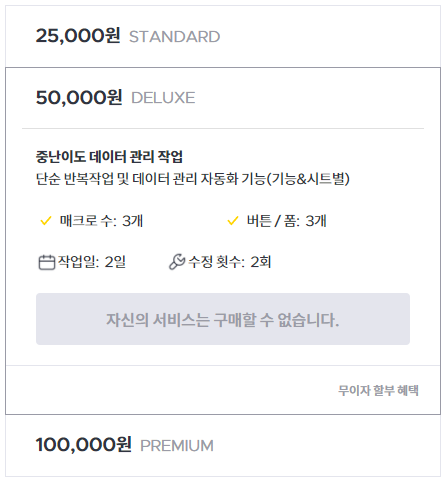The image size is (446, 484).
Task: Open the 무이자 할부 혜택 link
Action: (378, 390)
